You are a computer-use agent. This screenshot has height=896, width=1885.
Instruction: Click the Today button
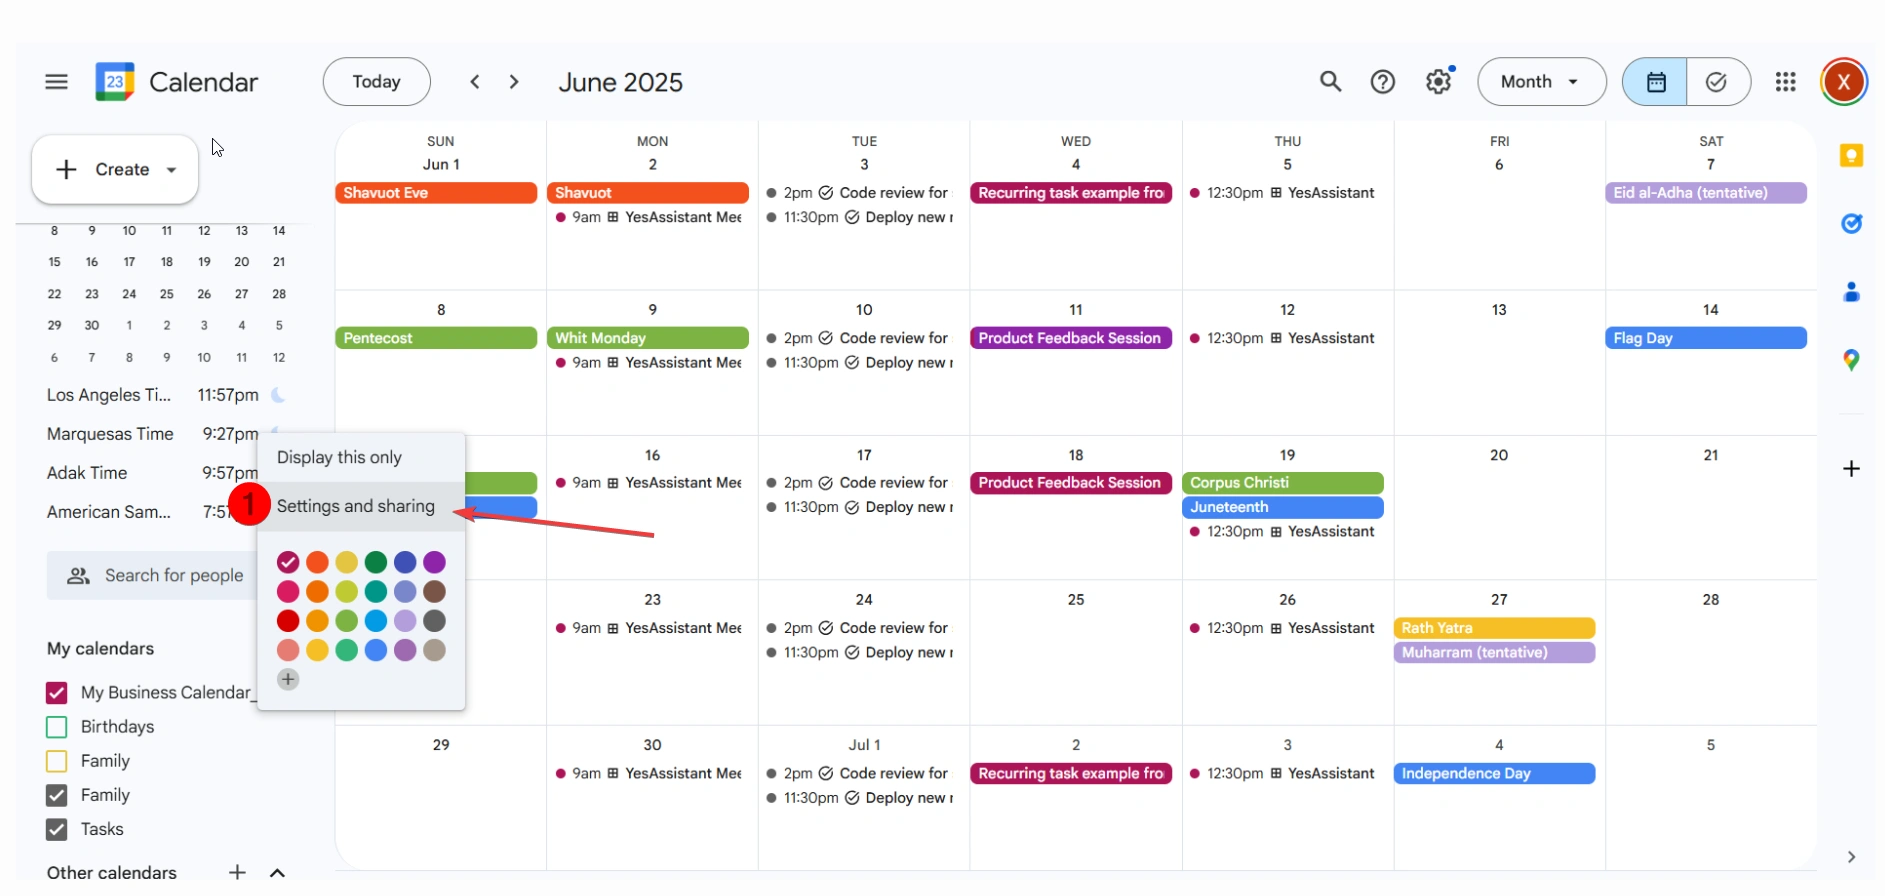point(376,82)
